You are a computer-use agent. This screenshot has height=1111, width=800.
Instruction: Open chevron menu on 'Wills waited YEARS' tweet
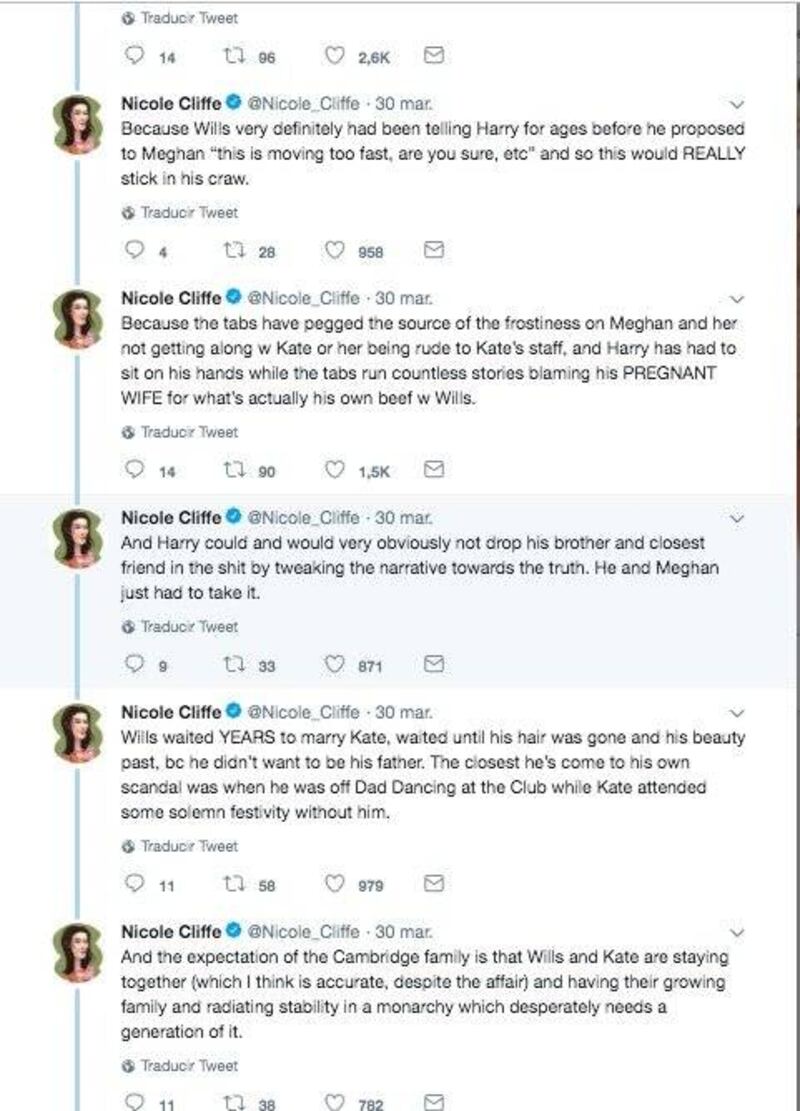pyautogui.click(x=737, y=714)
